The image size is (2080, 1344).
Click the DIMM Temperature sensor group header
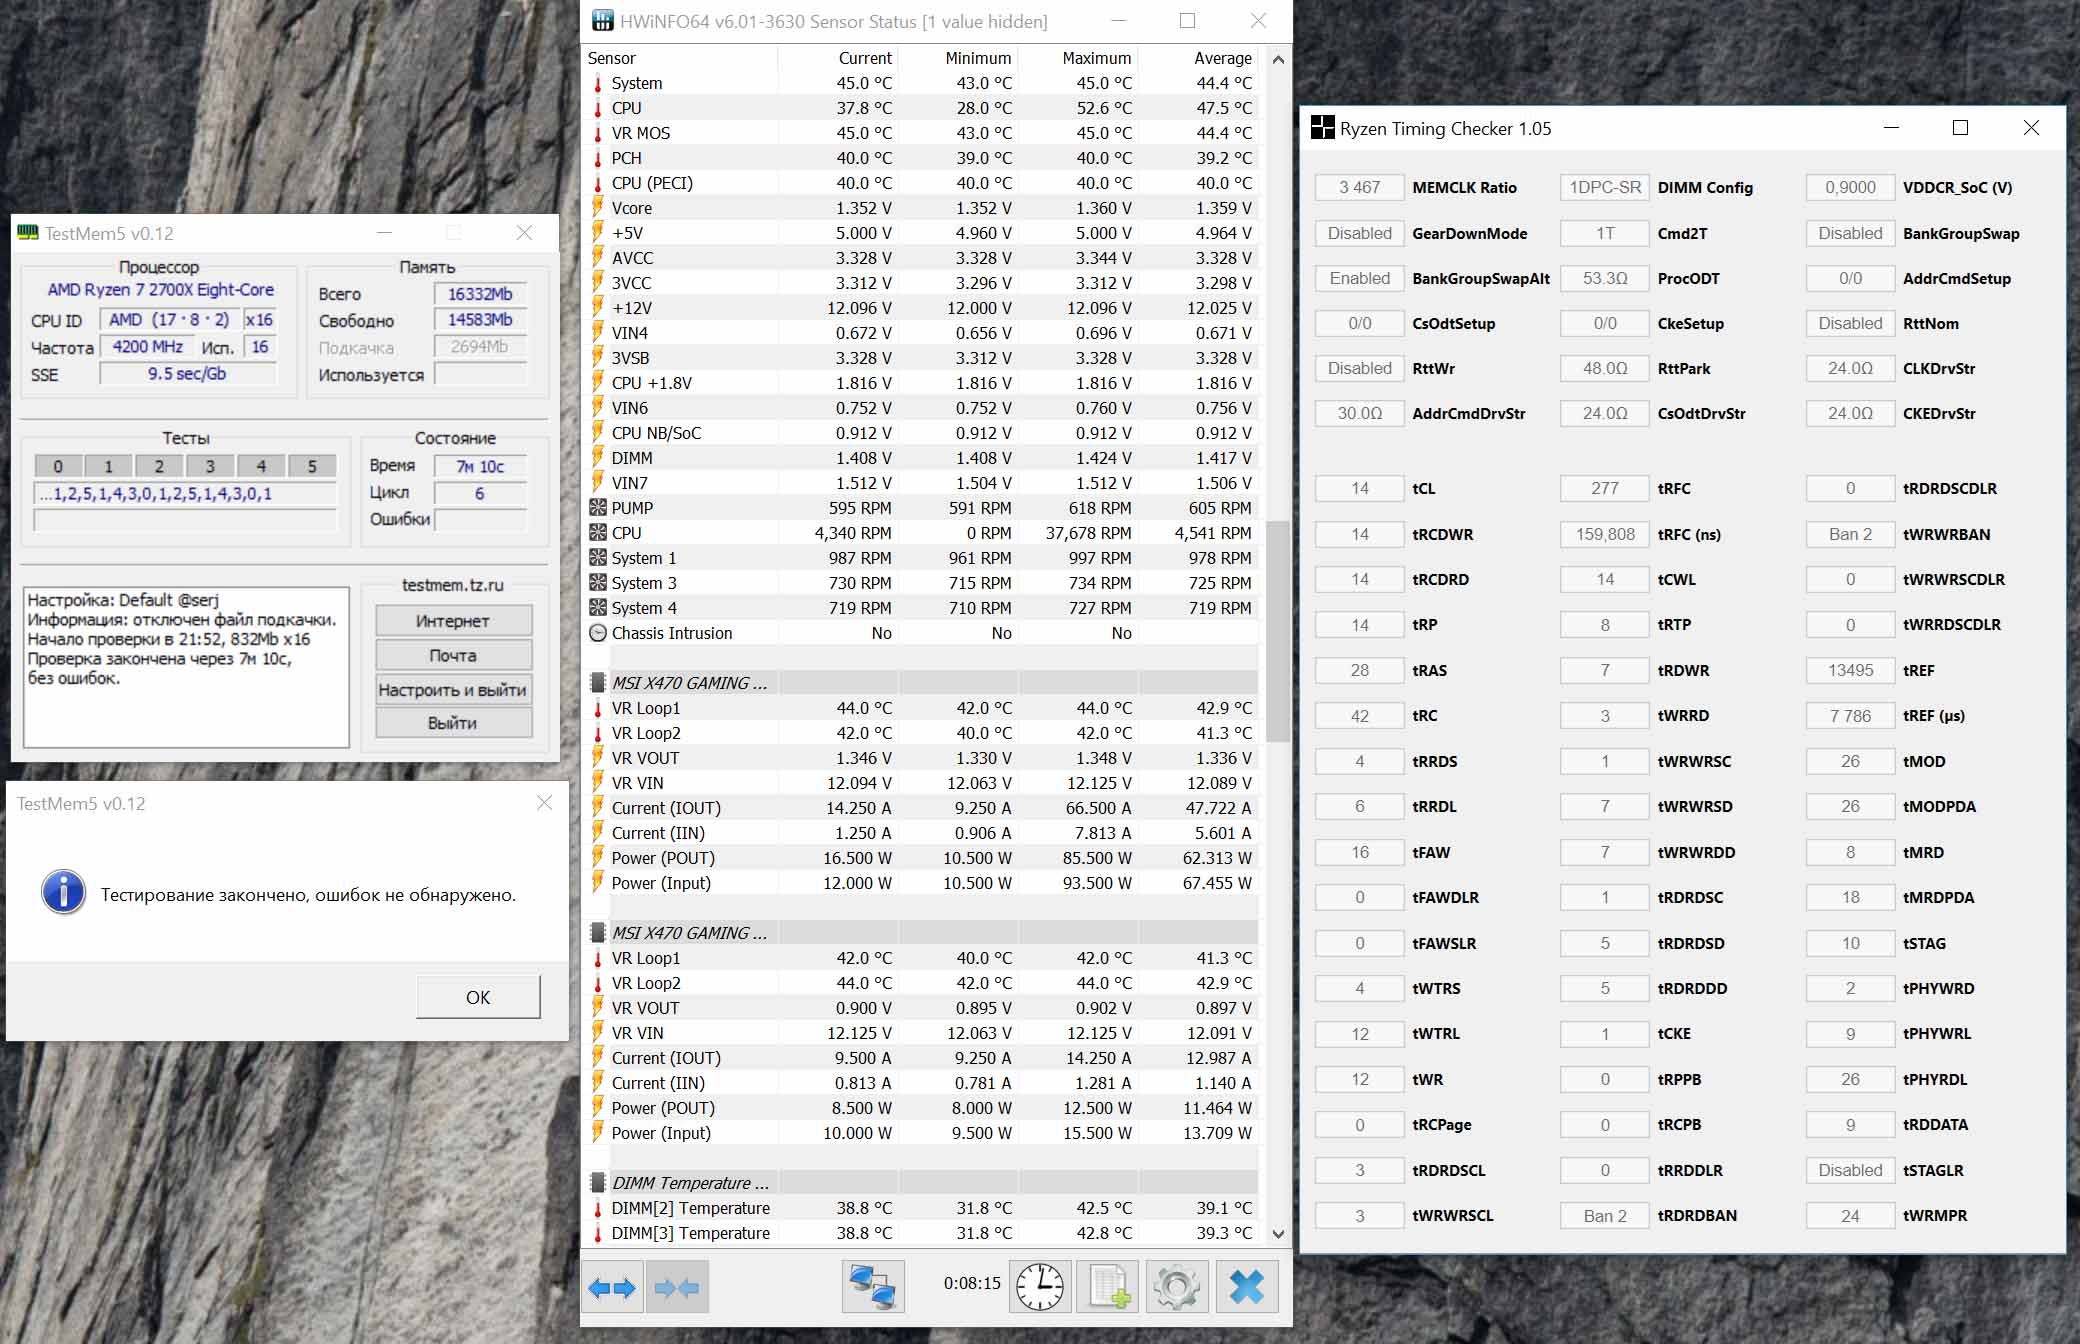[690, 1183]
